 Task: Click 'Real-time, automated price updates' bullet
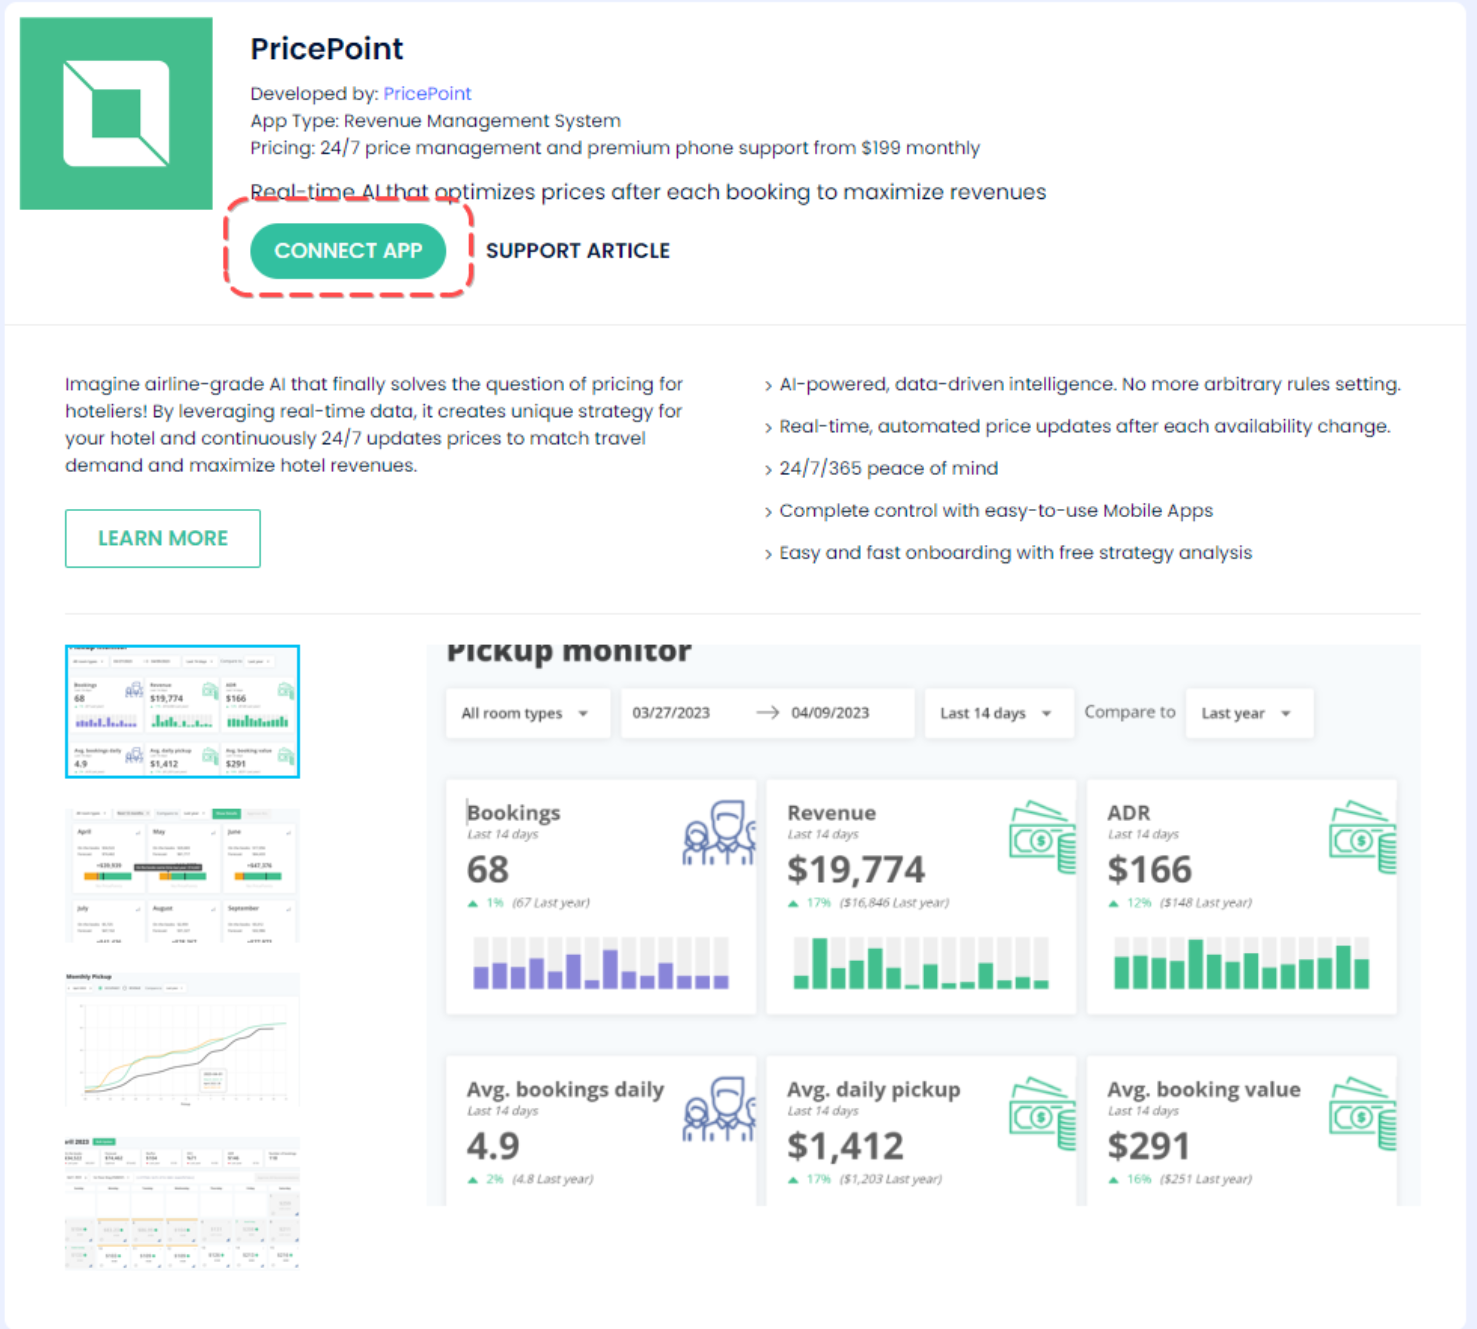click(x=1085, y=426)
